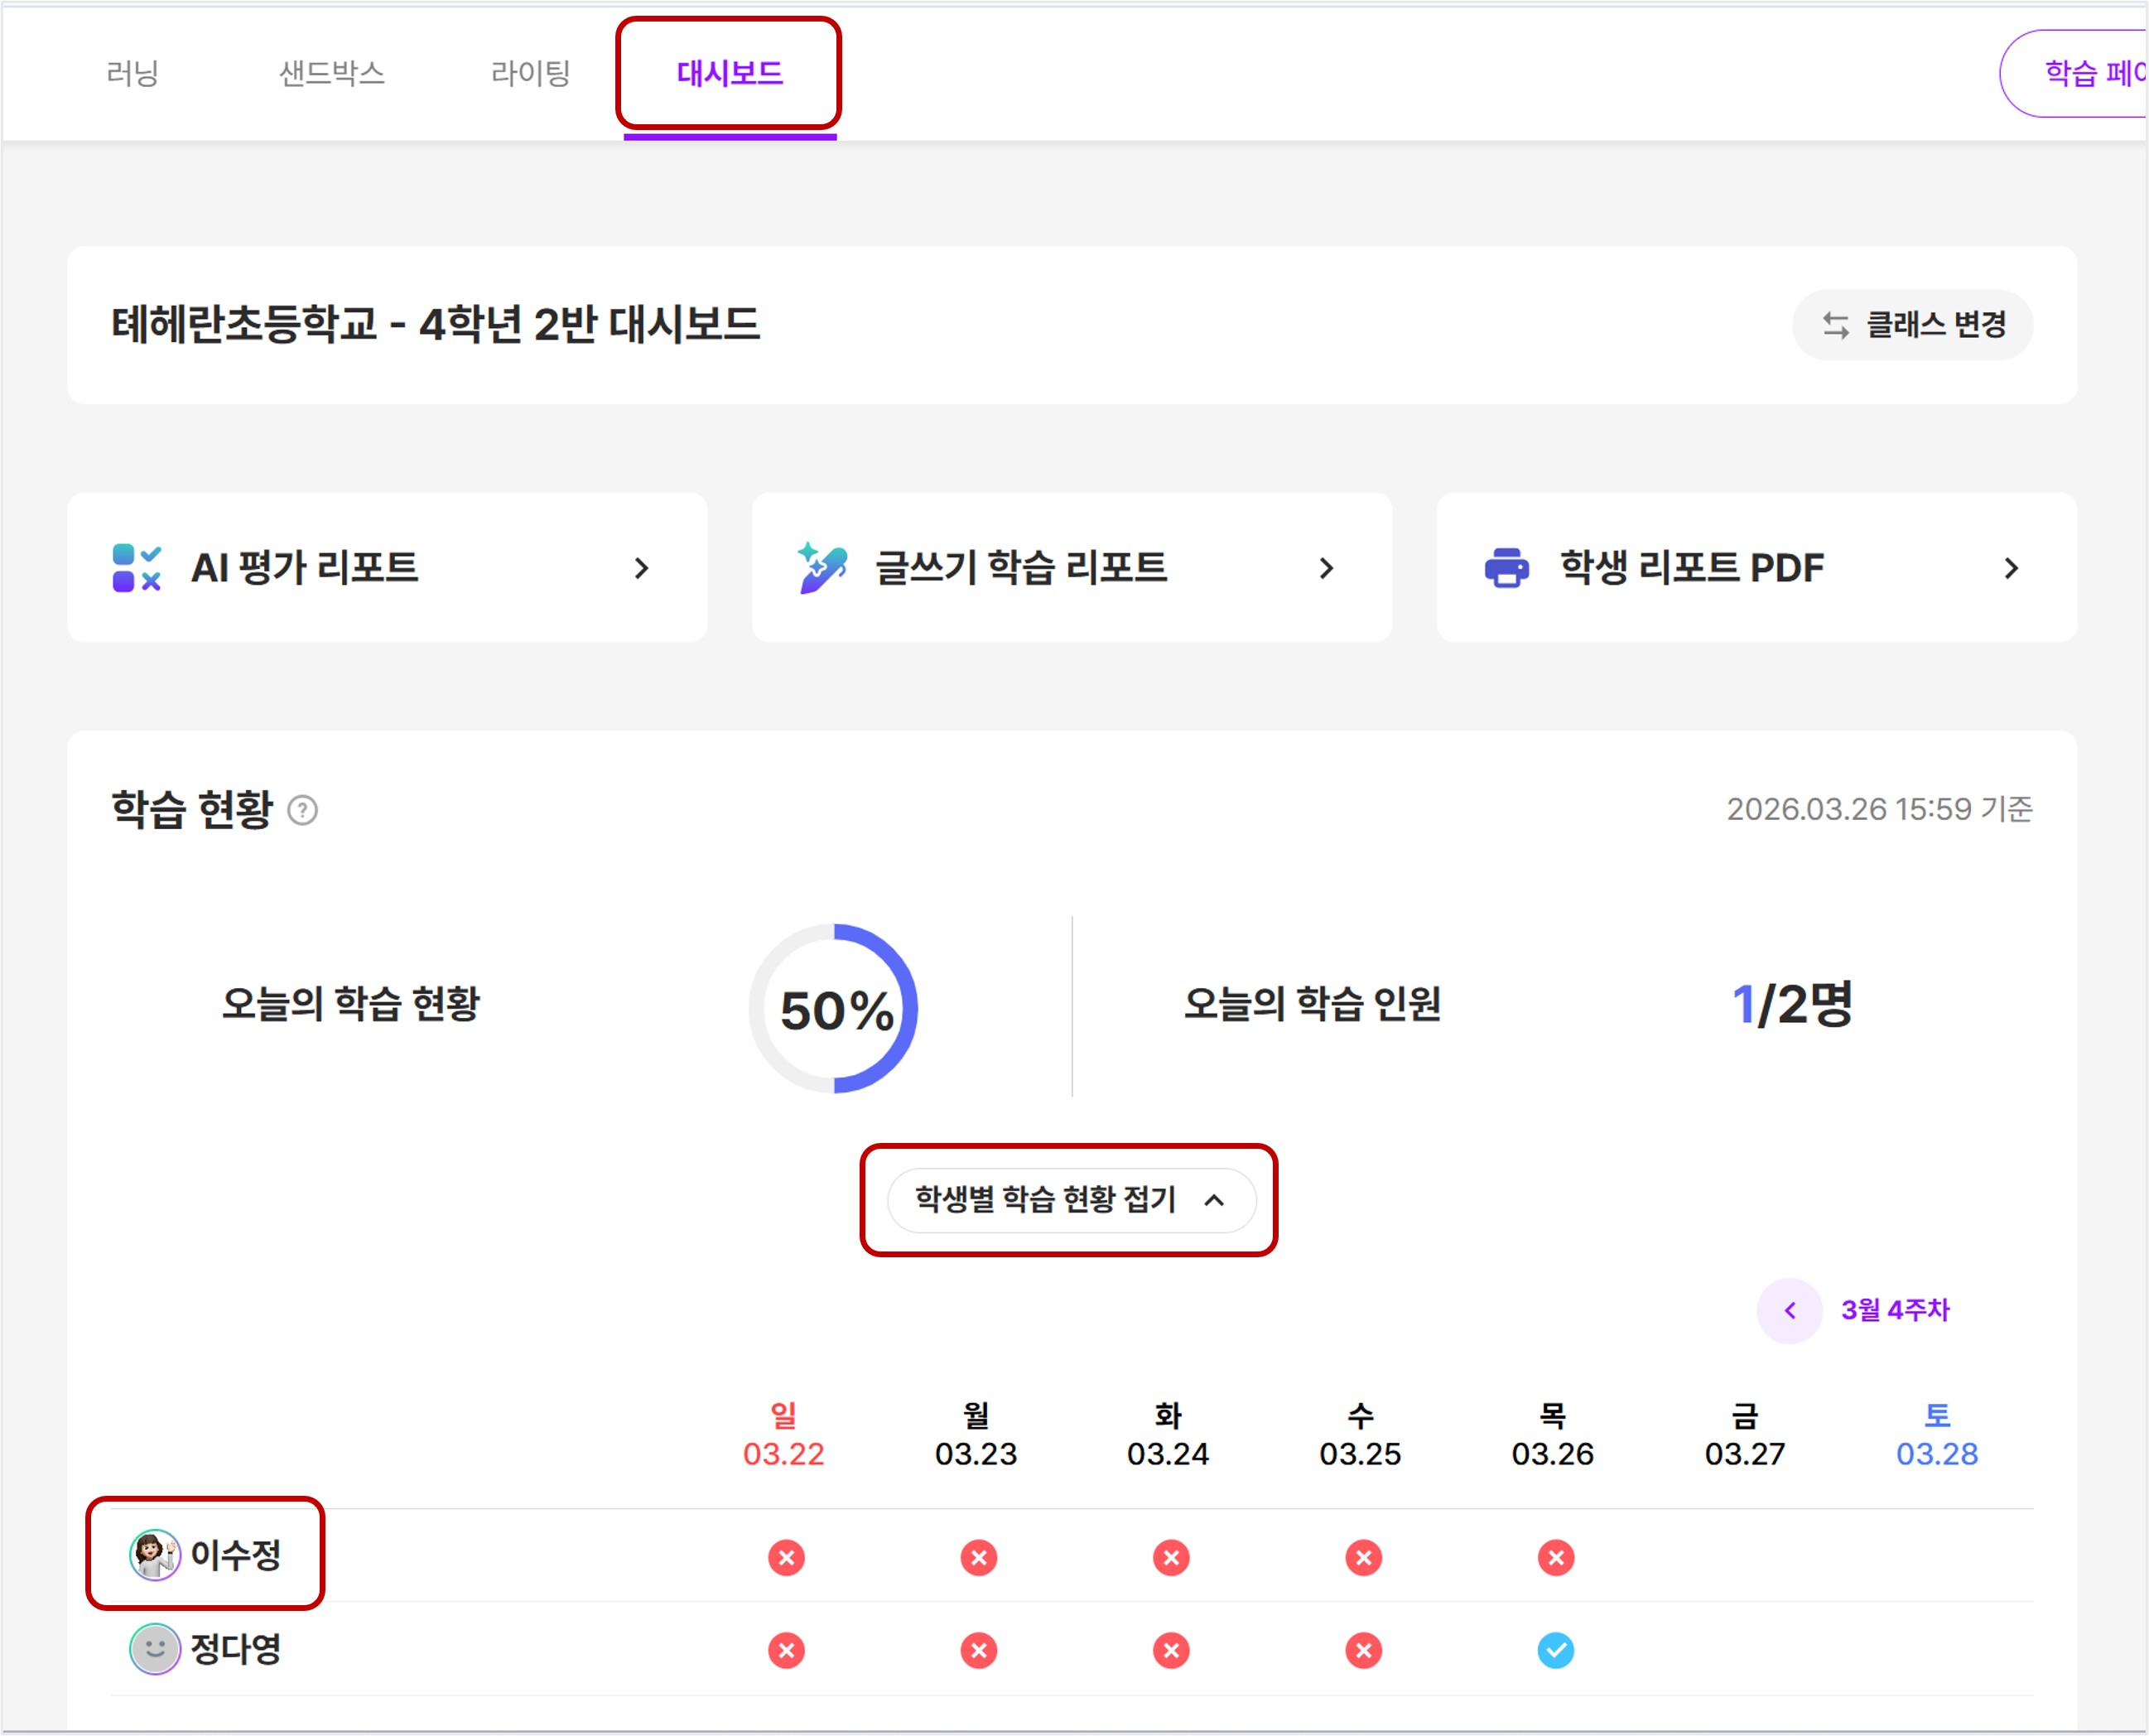
Task: Click the 2026.03.26 15:59 기준 timestamp
Action: 1879,809
